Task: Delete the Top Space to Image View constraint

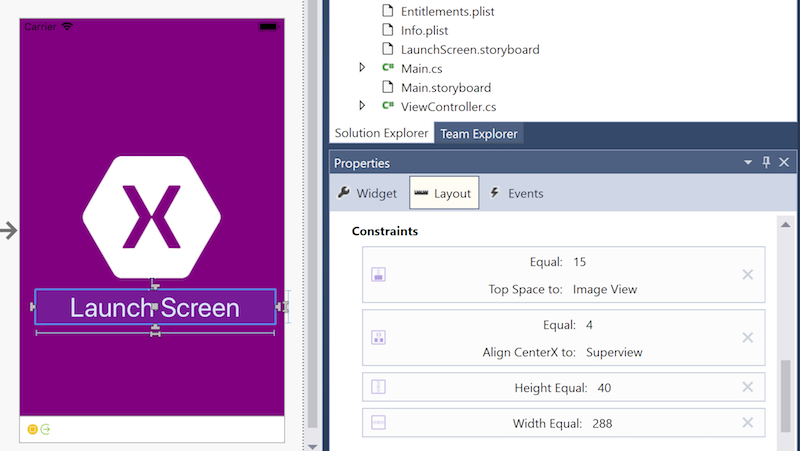Action: tap(747, 274)
